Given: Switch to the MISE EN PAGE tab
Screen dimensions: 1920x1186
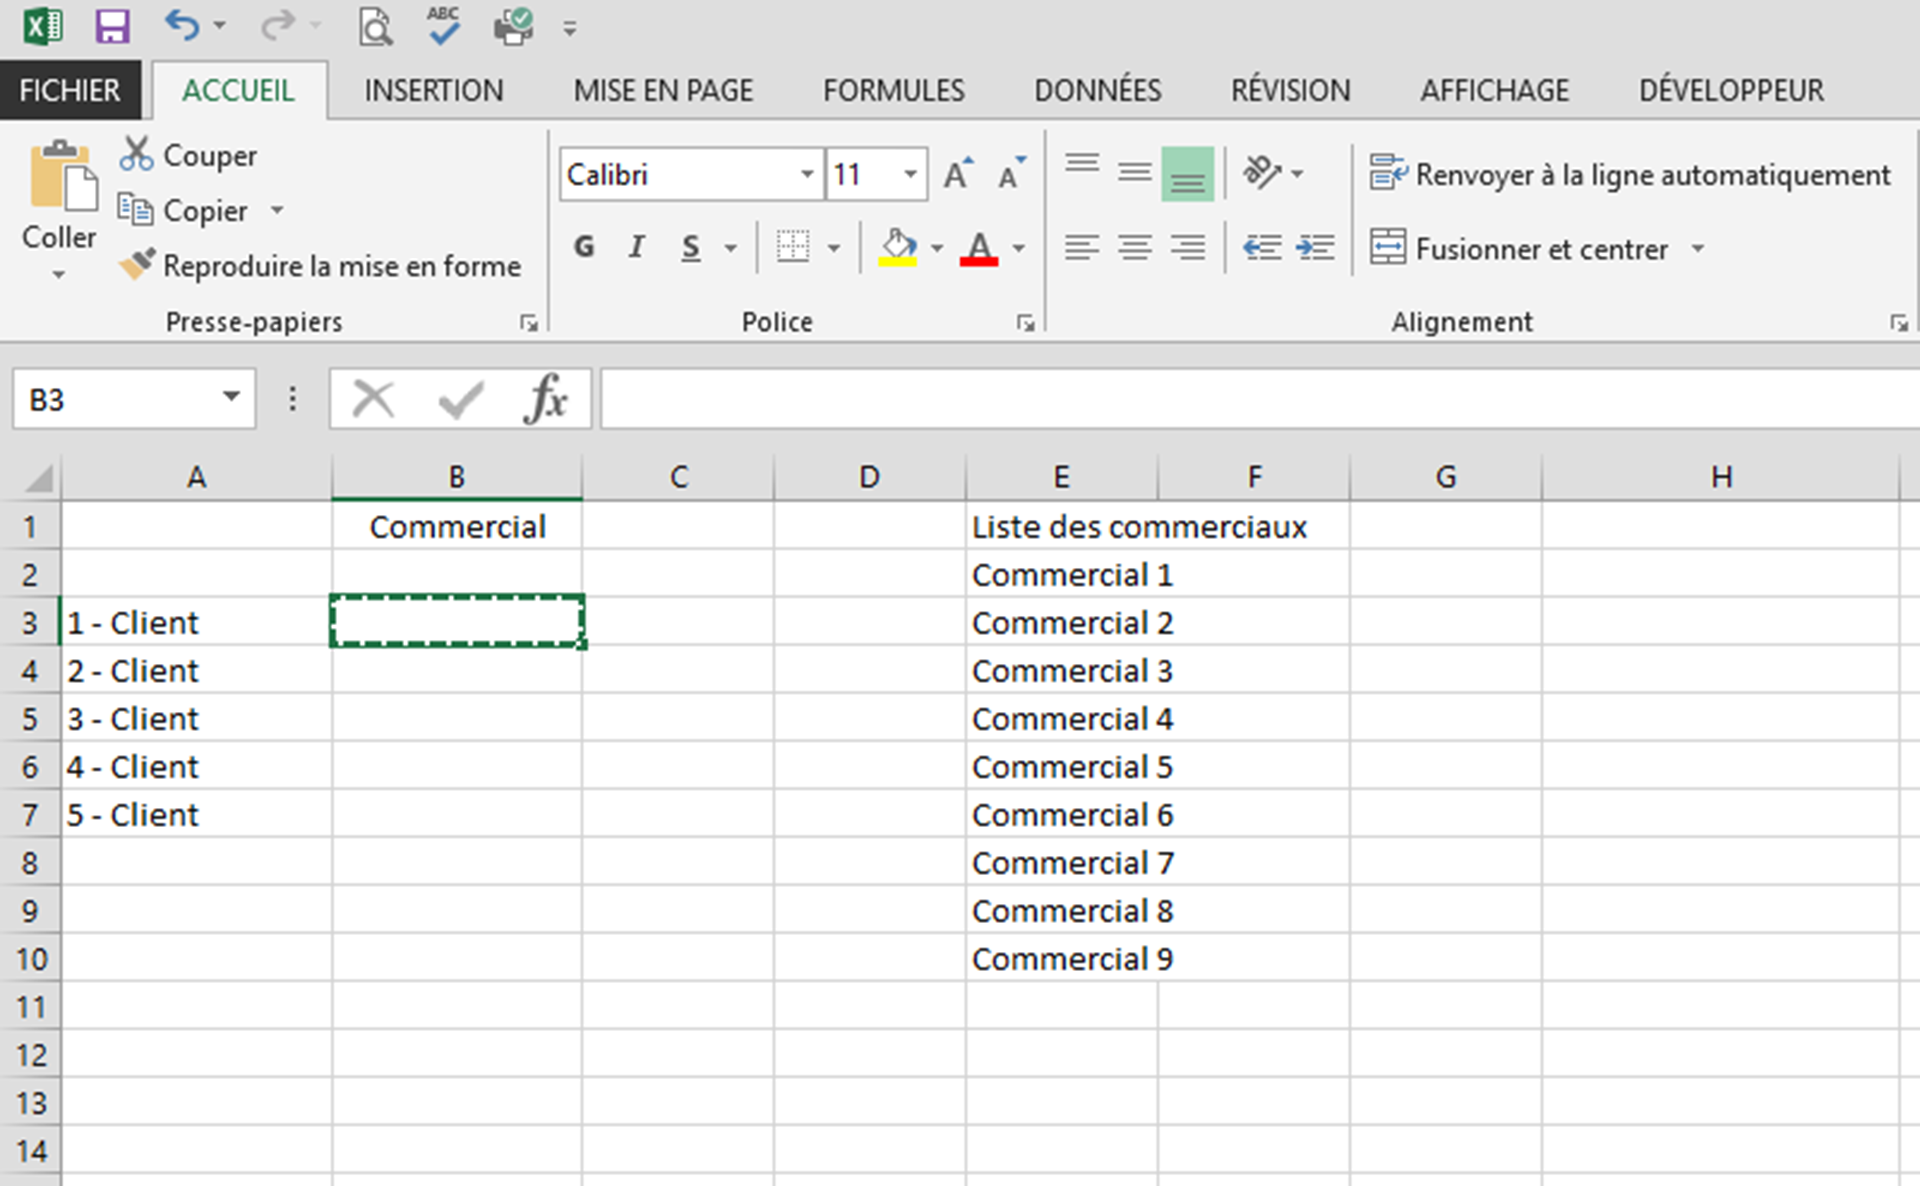Looking at the screenshot, I should (x=663, y=90).
